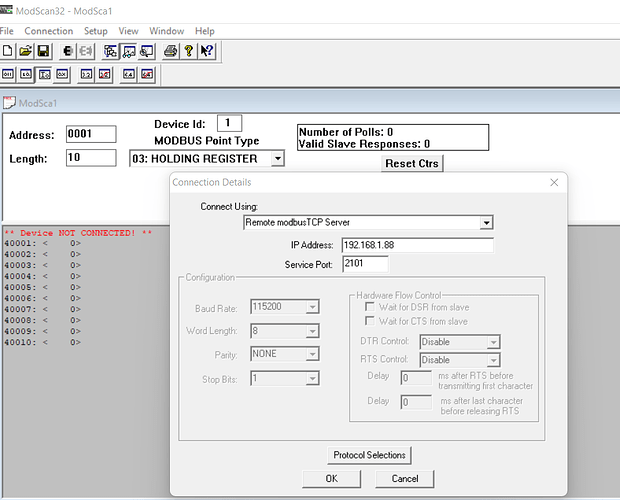The width and height of the screenshot is (620, 500).
Task: Open the Baud Rate 115200 dropdown
Action: pyautogui.click(x=312, y=307)
